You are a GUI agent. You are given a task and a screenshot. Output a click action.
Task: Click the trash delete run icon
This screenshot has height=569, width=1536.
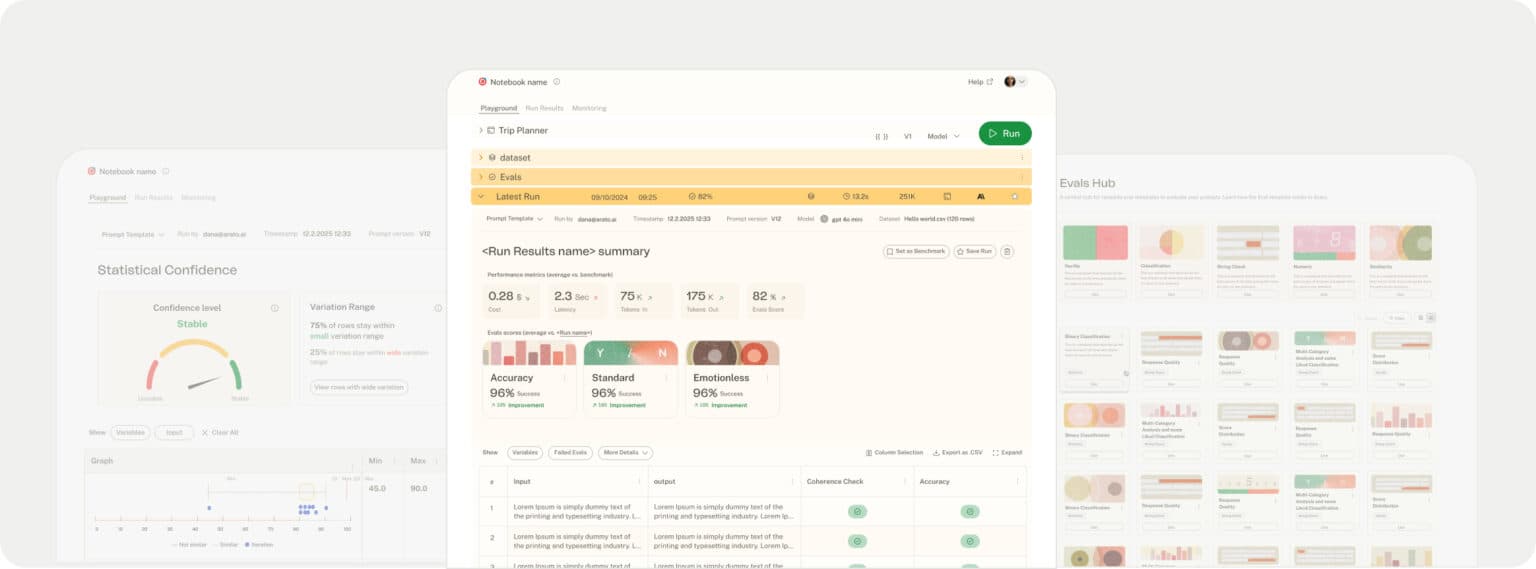tap(1007, 252)
